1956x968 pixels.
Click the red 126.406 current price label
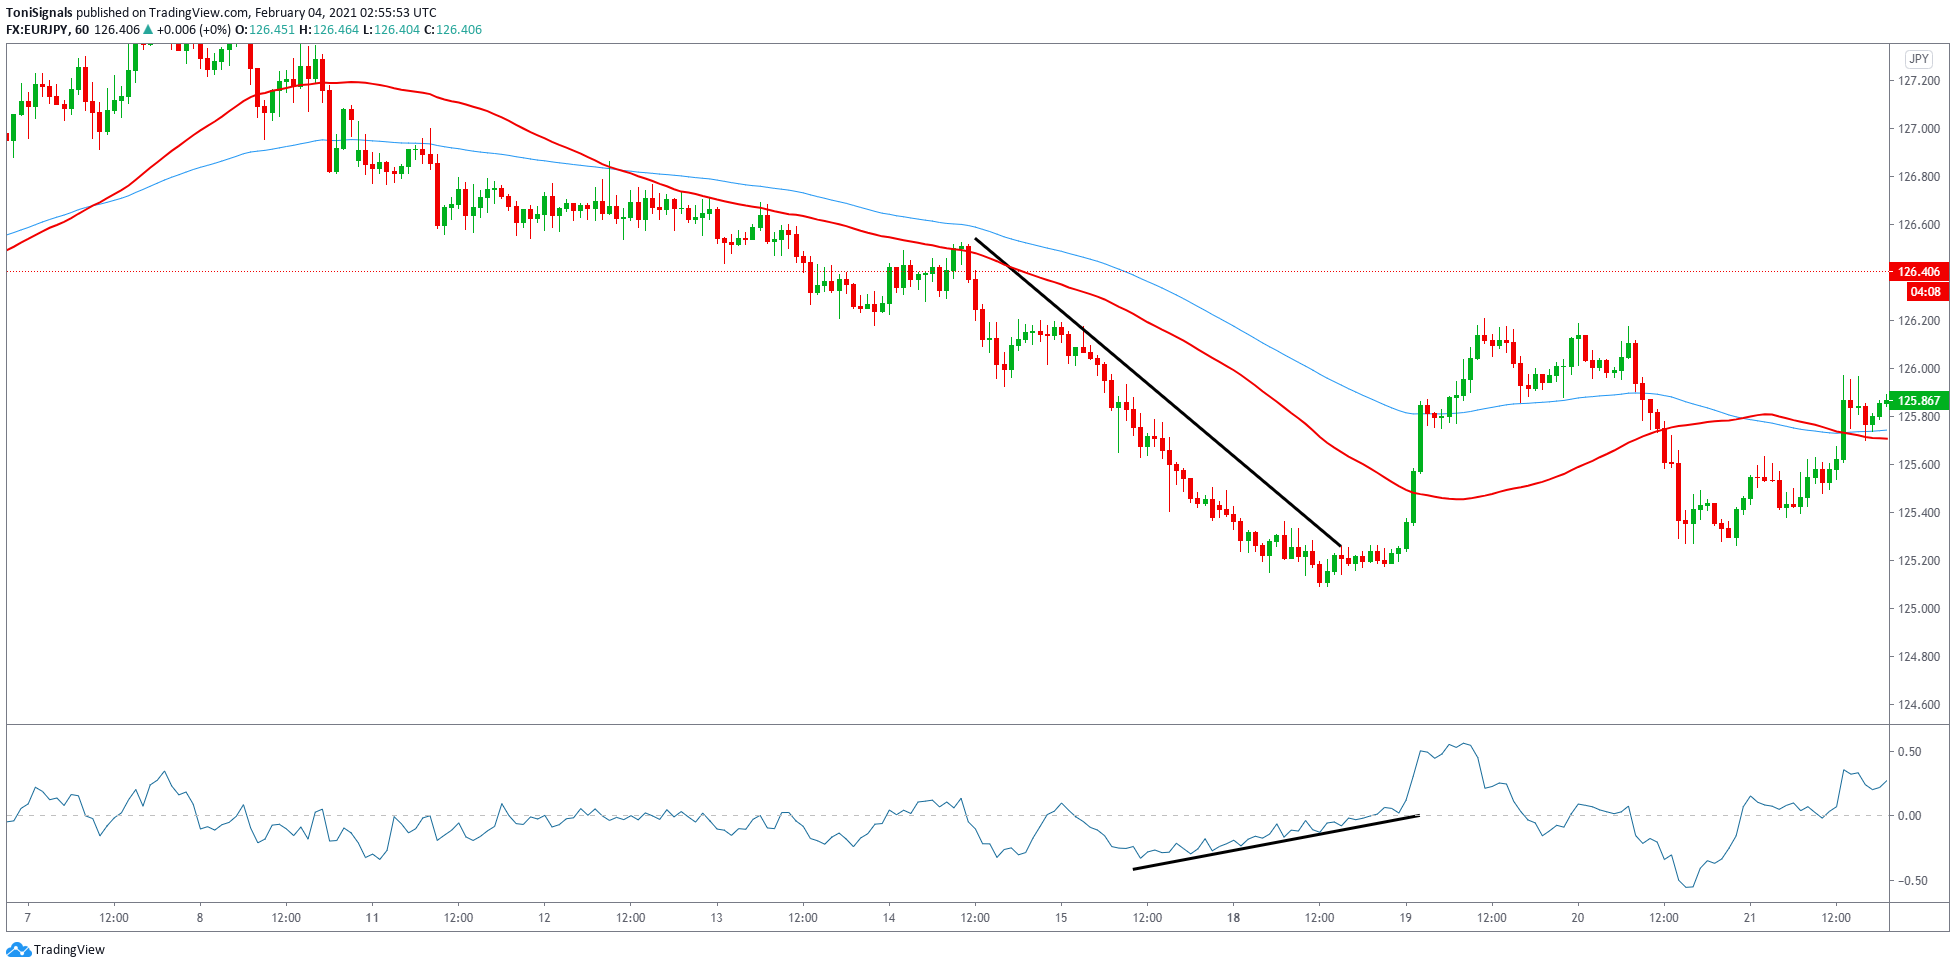pyautogui.click(x=1918, y=272)
